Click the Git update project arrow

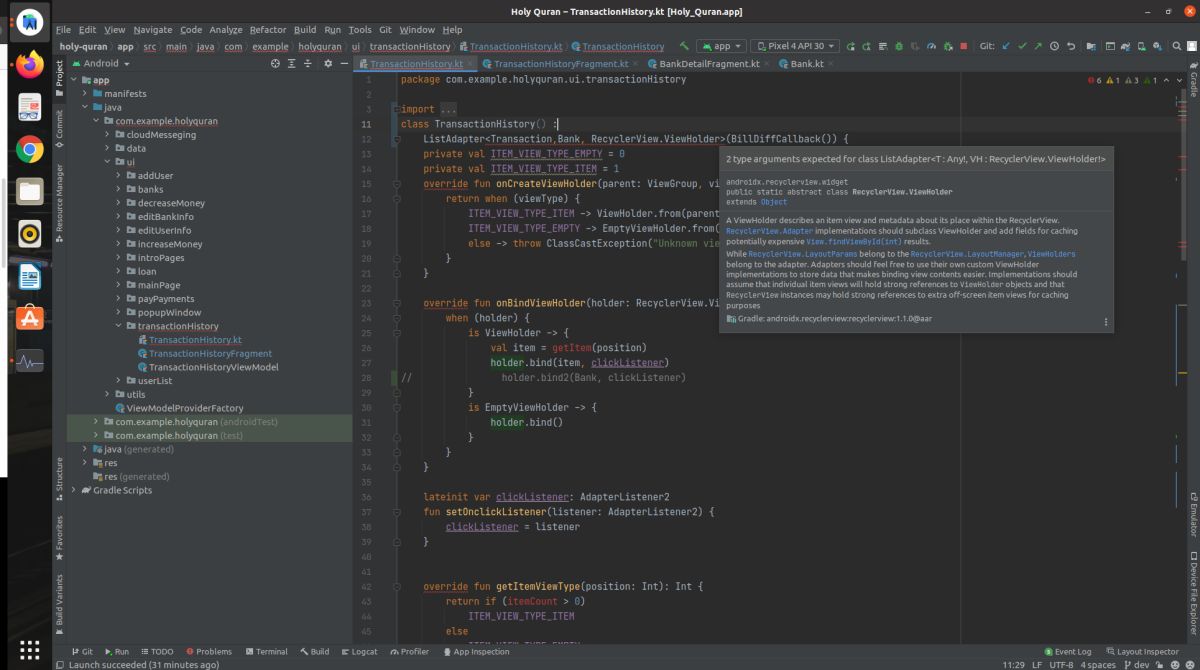(1006, 46)
